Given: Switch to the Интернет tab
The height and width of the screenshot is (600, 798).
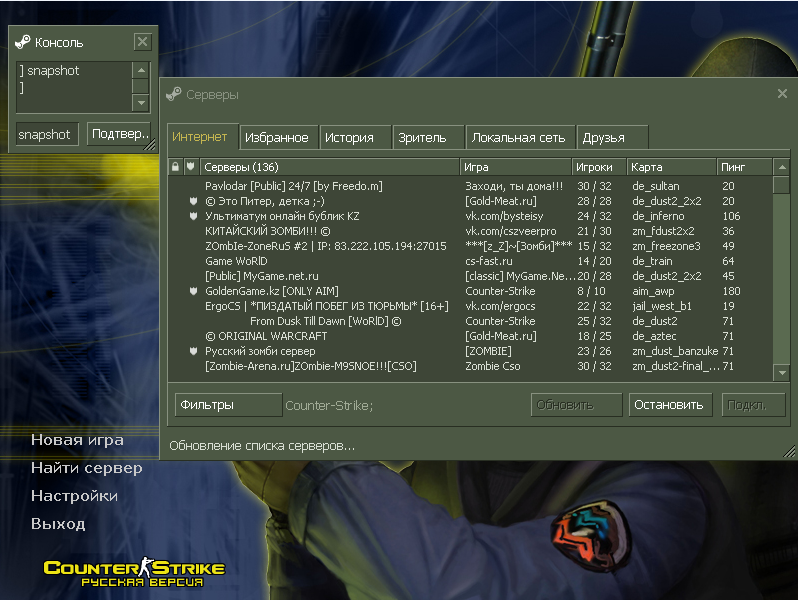Looking at the screenshot, I should [x=202, y=137].
